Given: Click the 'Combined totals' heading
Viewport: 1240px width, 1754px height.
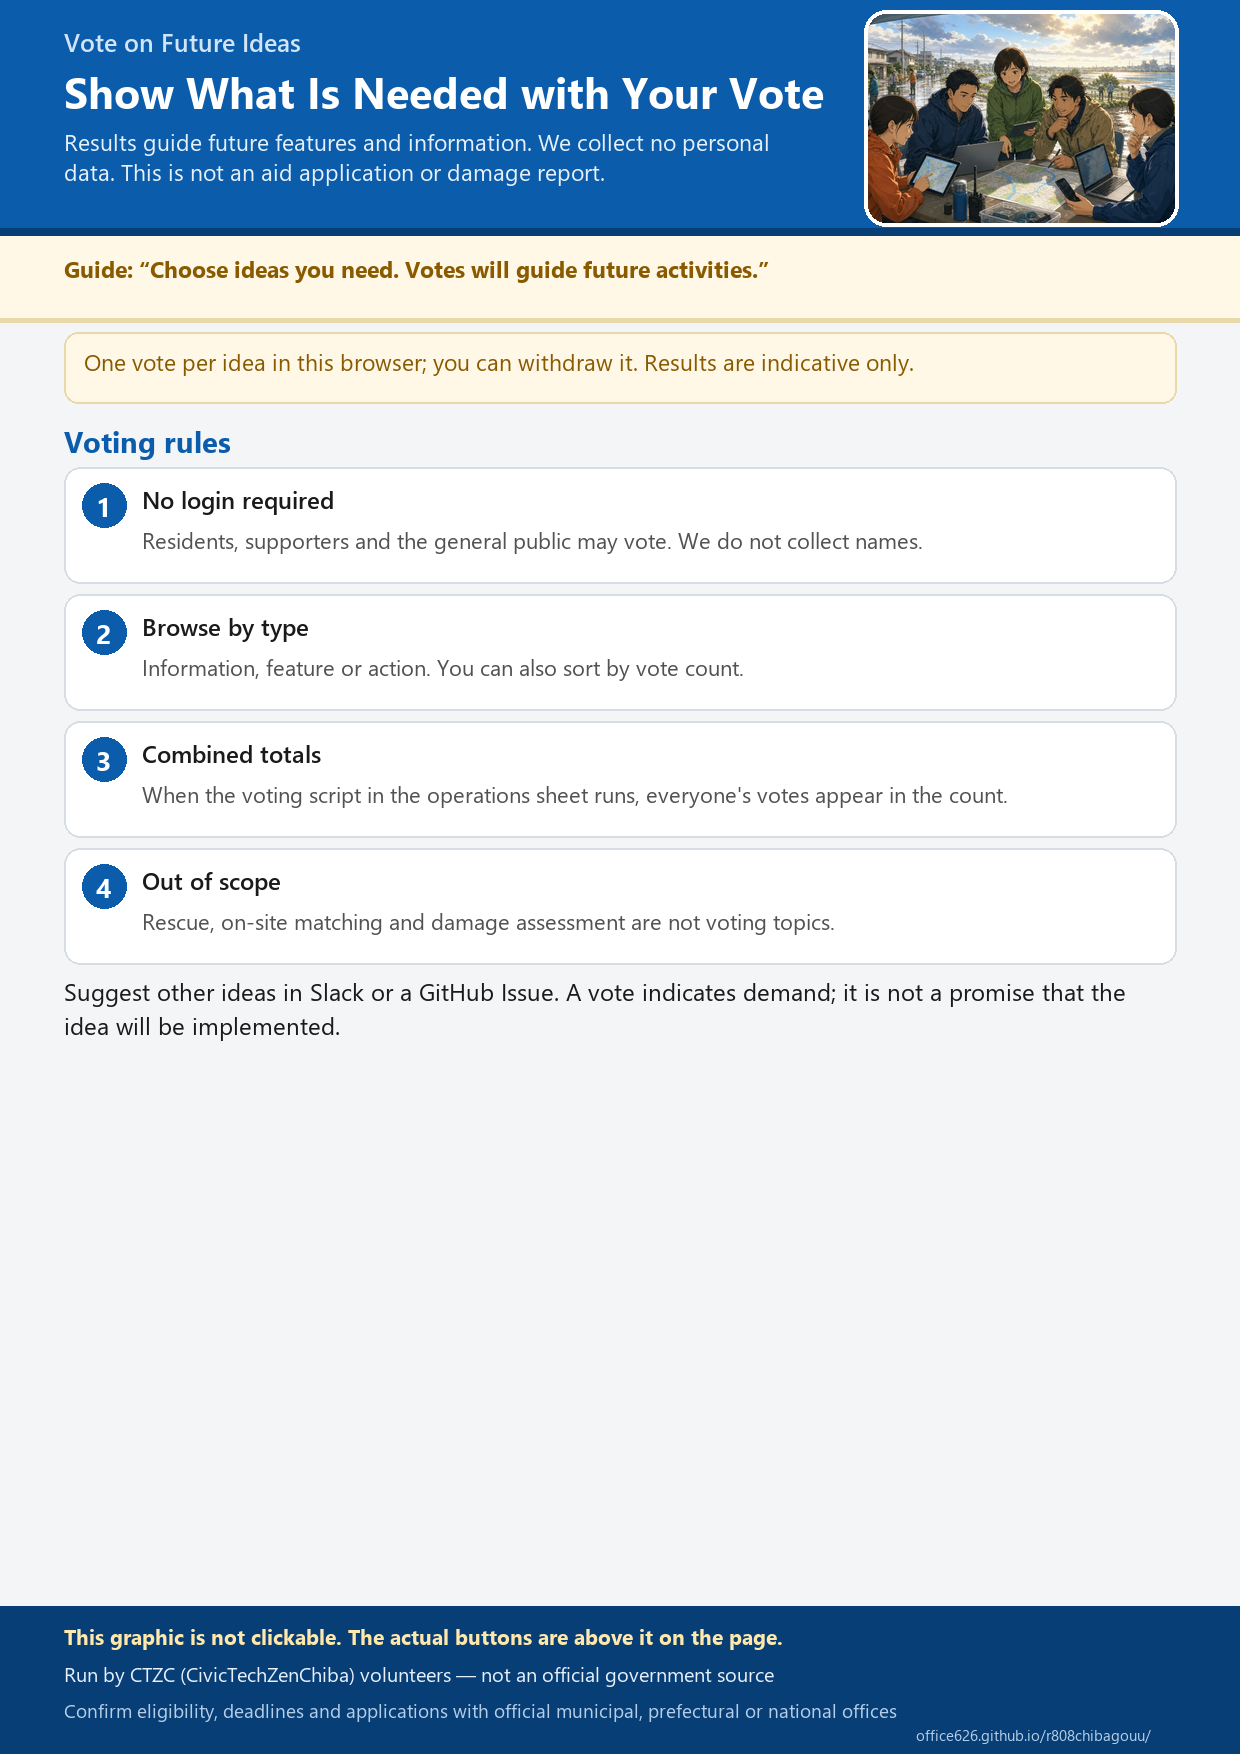Looking at the screenshot, I should [x=231, y=755].
